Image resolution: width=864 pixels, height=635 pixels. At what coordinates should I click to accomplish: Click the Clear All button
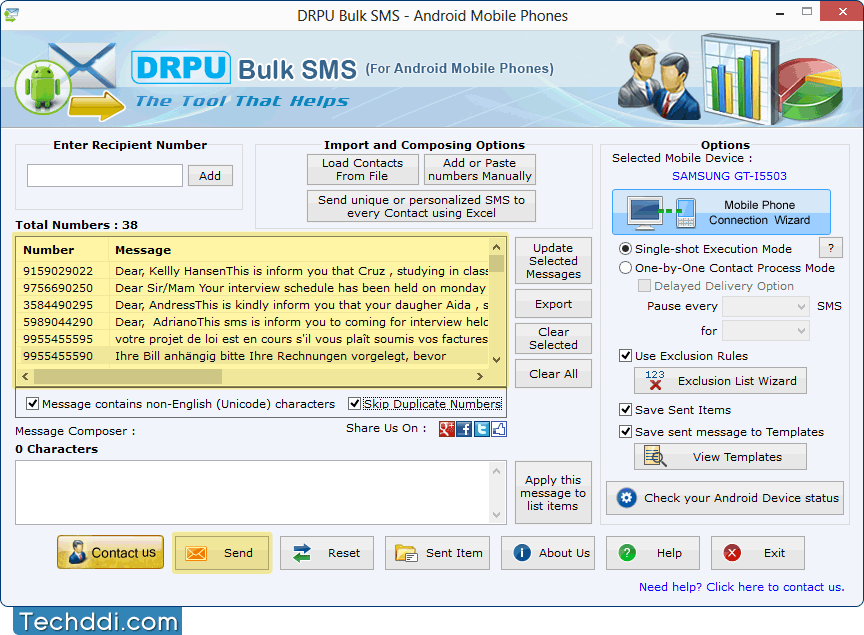(553, 374)
